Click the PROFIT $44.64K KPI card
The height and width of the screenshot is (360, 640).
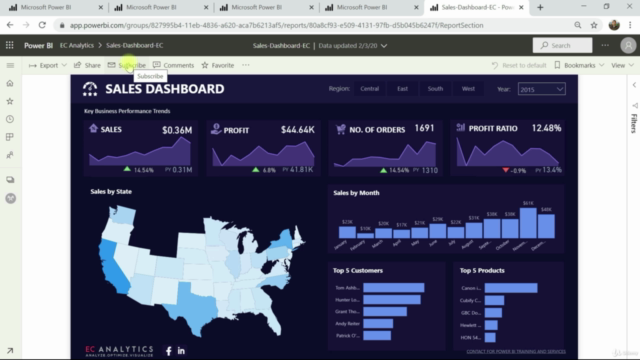tap(263, 148)
